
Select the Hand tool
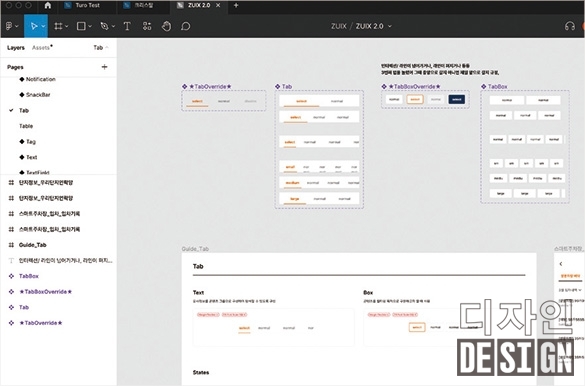click(x=166, y=26)
